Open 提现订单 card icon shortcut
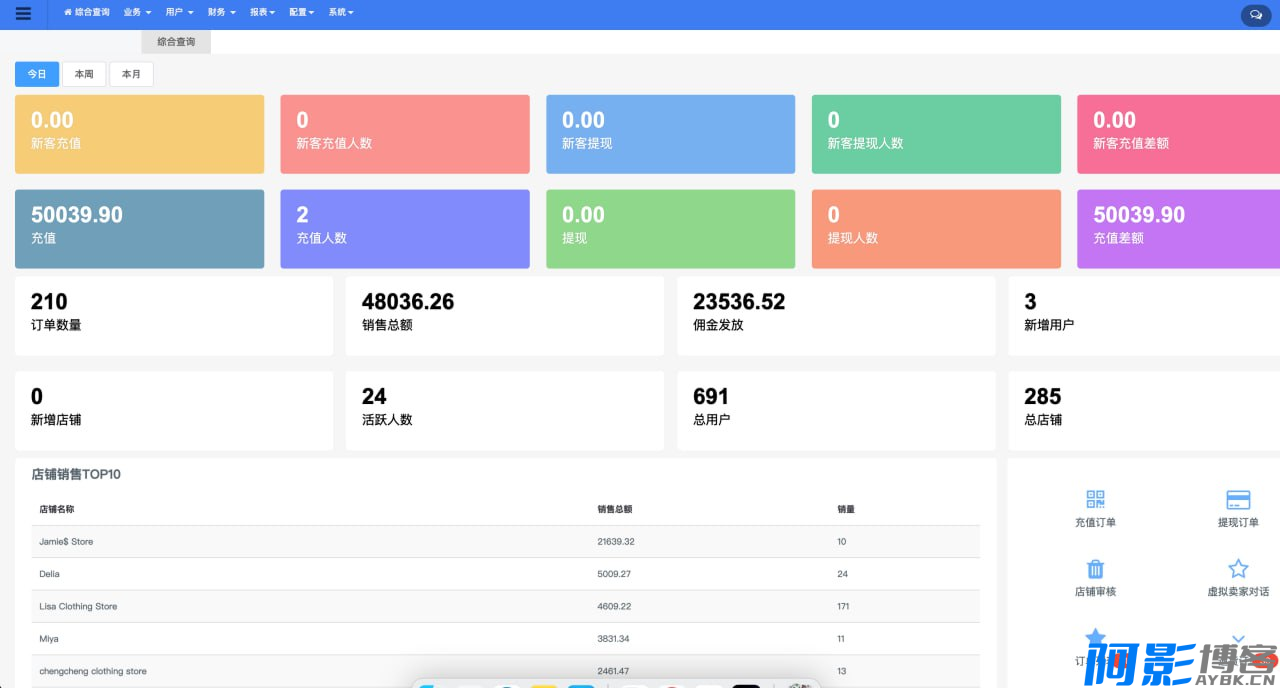This screenshot has width=1280, height=688. click(x=1238, y=500)
